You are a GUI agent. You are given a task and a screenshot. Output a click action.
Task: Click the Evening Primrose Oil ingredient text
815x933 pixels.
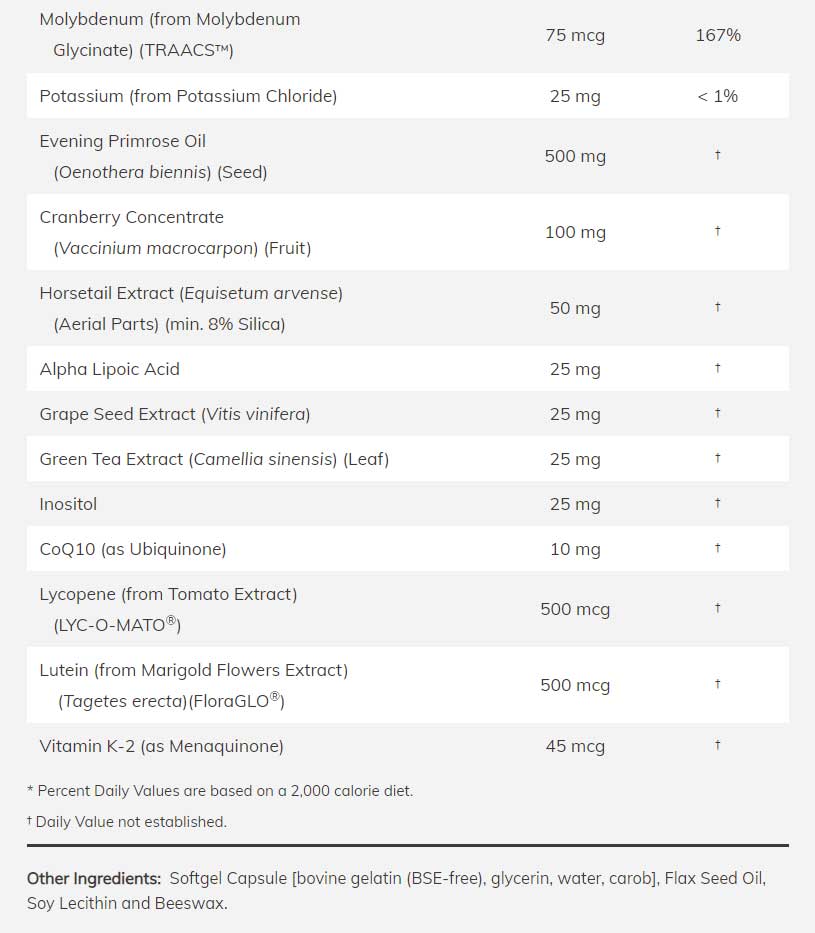point(122,142)
